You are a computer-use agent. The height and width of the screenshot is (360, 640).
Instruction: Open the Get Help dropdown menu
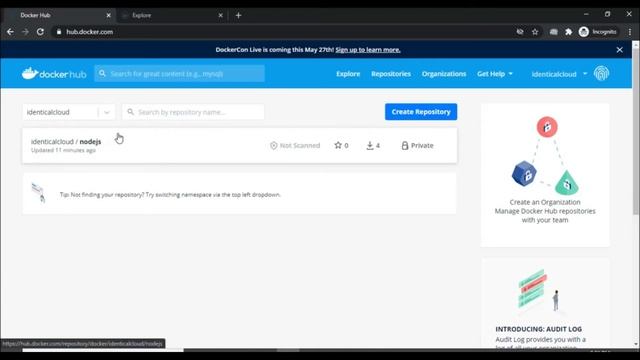point(495,74)
